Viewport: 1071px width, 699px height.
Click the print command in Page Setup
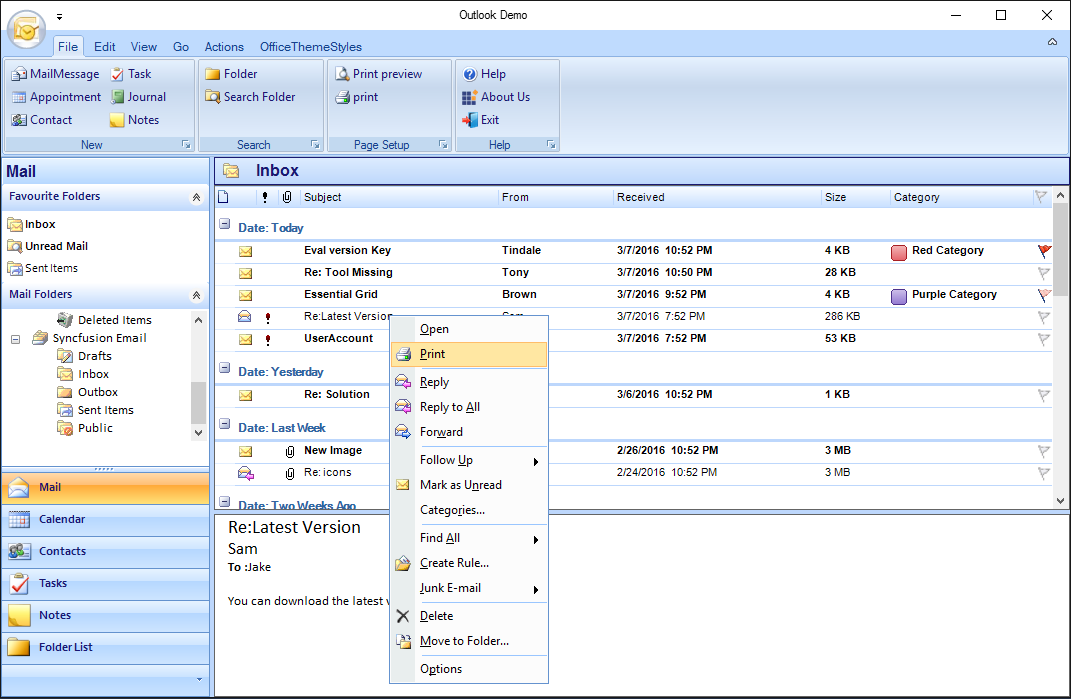pos(357,97)
